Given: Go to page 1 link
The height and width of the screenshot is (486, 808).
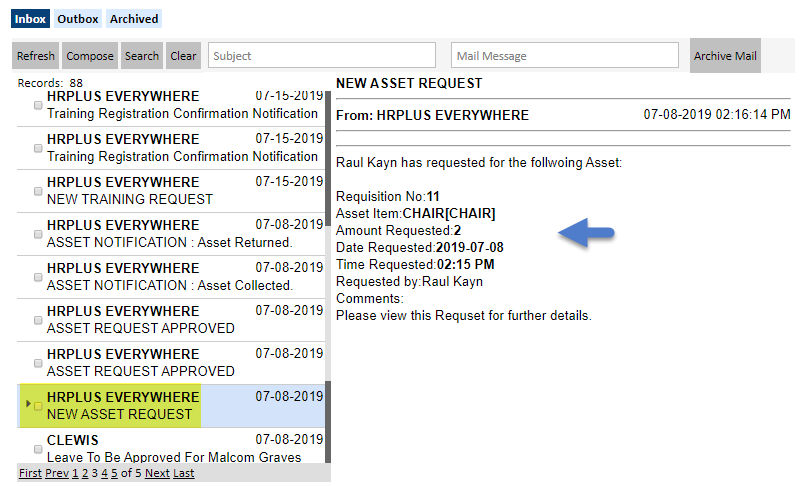Looking at the screenshot, I should (75, 473).
